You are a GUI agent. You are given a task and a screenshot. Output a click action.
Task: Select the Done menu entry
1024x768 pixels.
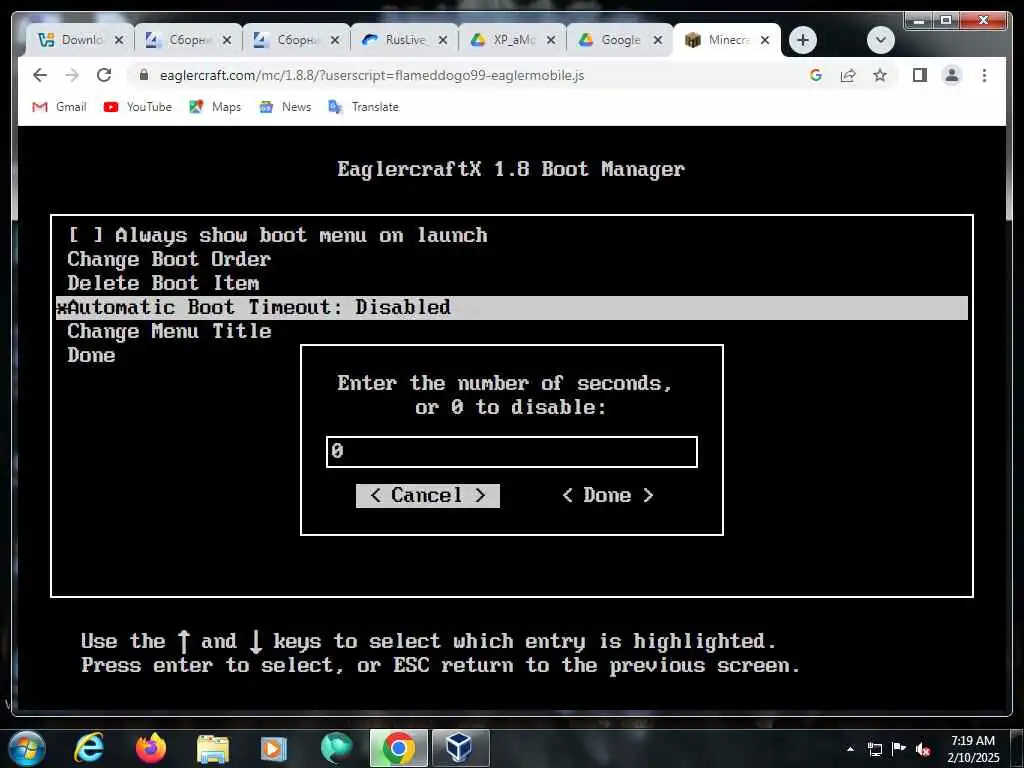click(x=91, y=355)
